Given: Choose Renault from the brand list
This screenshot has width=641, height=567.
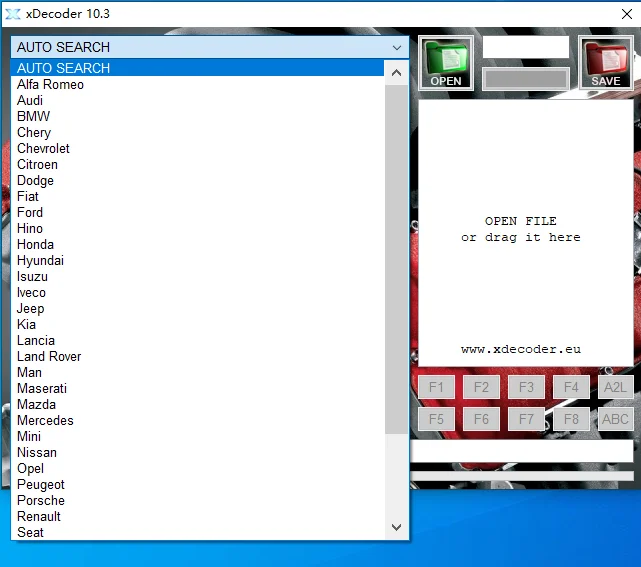Looking at the screenshot, I should tap(197, 516).
